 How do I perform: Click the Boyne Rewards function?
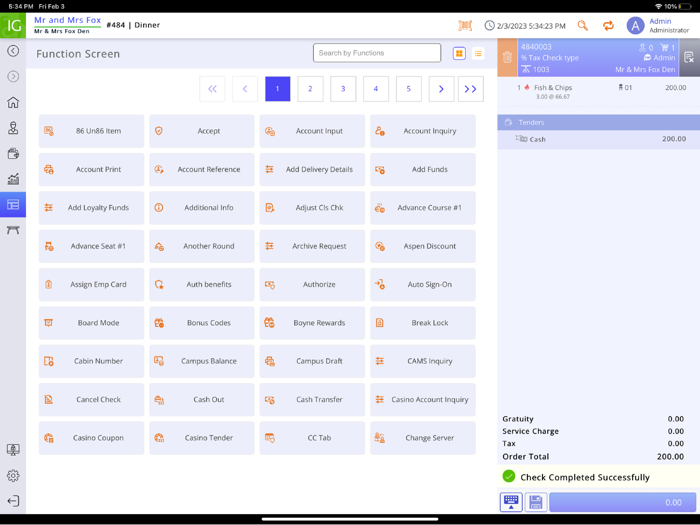click(x=312, y=323)
